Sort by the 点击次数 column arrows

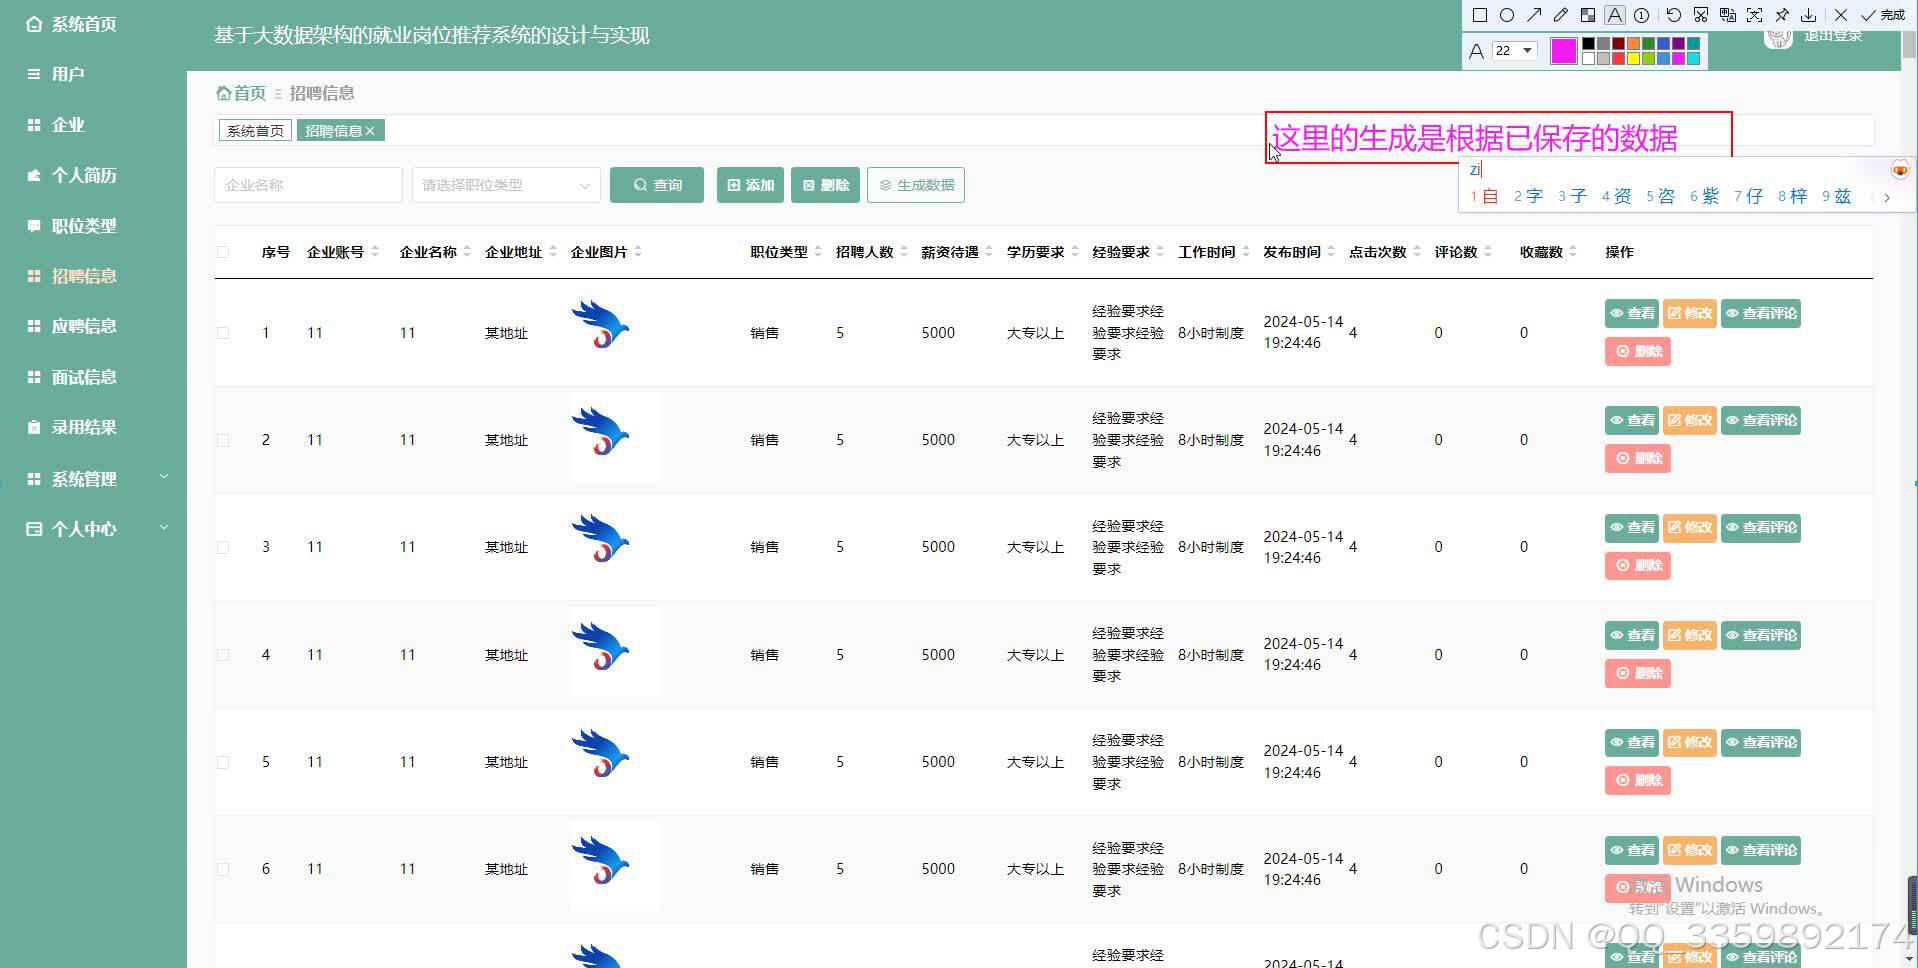(1417, 252)
